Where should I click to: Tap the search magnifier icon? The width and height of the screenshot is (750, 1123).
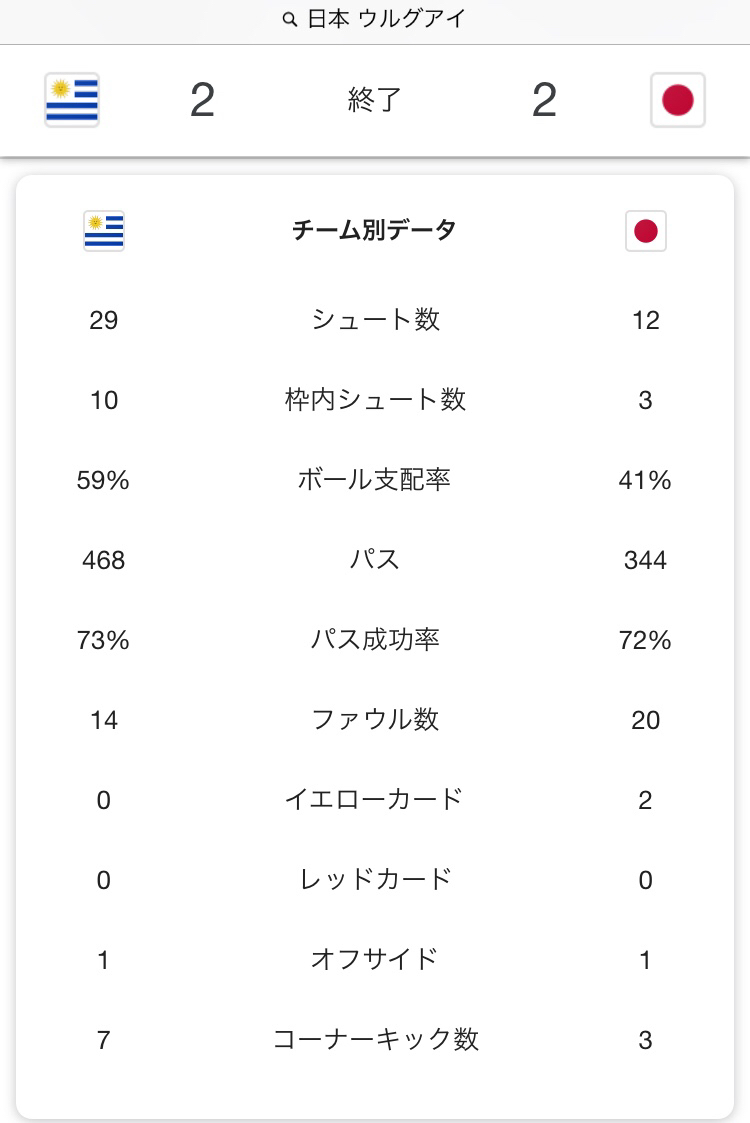coord(290,20)
